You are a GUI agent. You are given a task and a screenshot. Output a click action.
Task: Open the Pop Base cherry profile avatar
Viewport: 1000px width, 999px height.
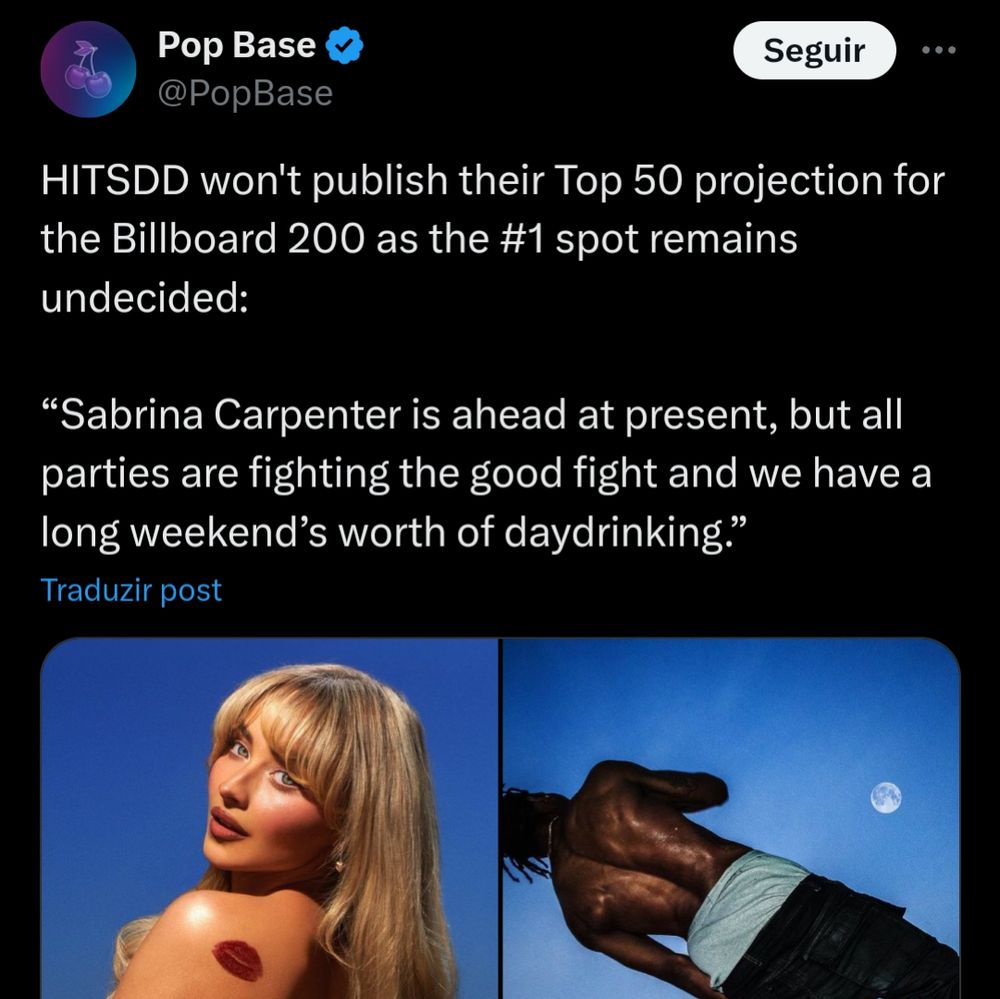click(88, 69)
